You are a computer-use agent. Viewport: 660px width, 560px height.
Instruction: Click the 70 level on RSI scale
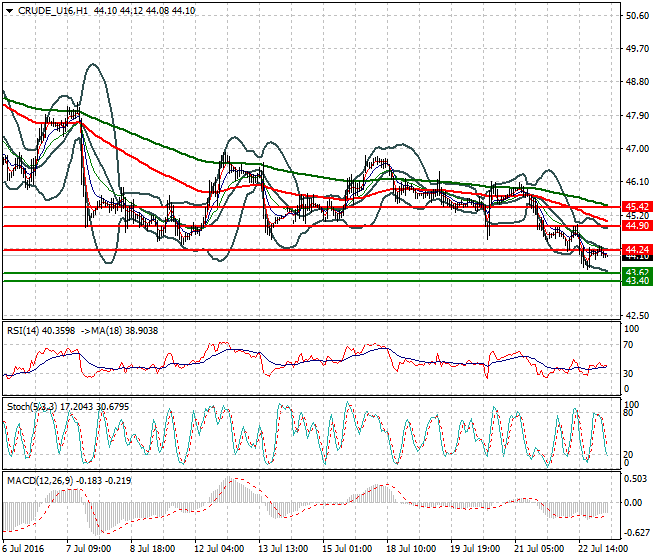pyautogui.click(x=629, y=345)
